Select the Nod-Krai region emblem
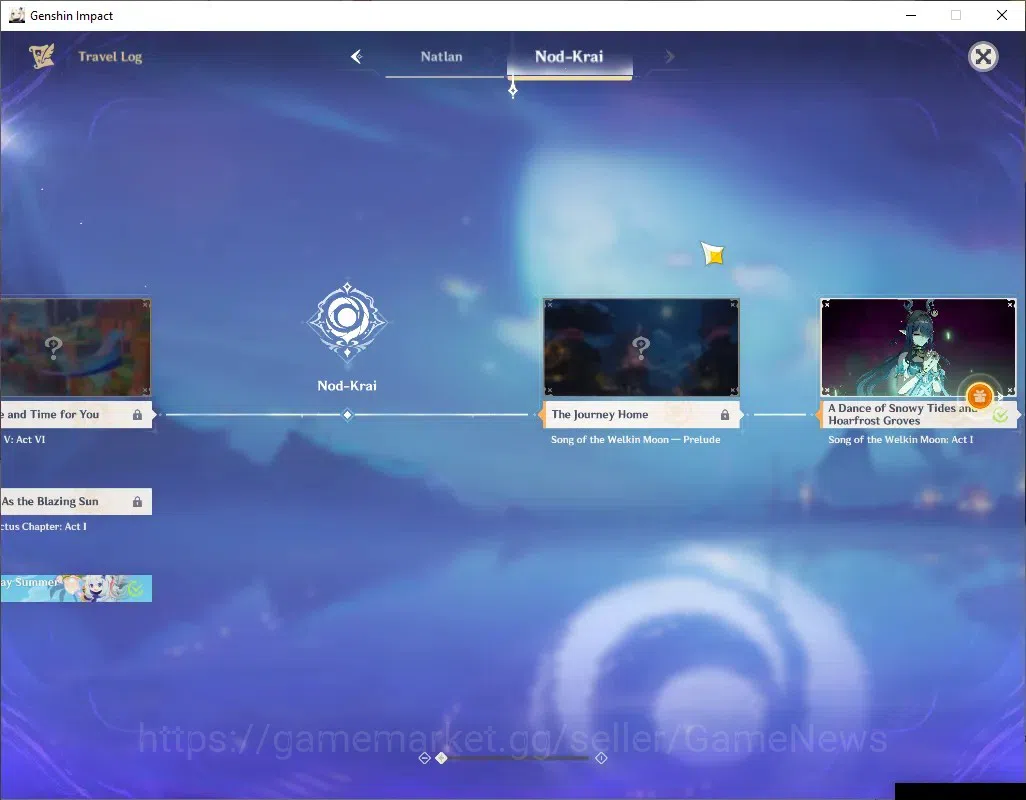This screenshot has width=1026, height=800. 347,321
